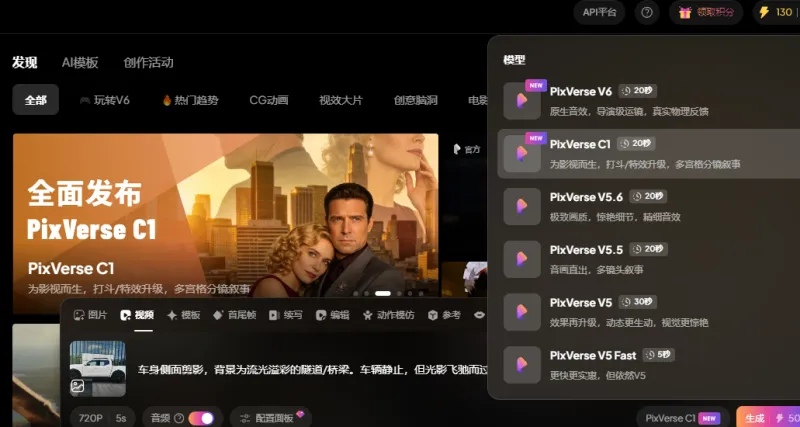Click the help icon beside 音频
The height and width of the screenshot is (427, 800).
[x=179, y=418]
